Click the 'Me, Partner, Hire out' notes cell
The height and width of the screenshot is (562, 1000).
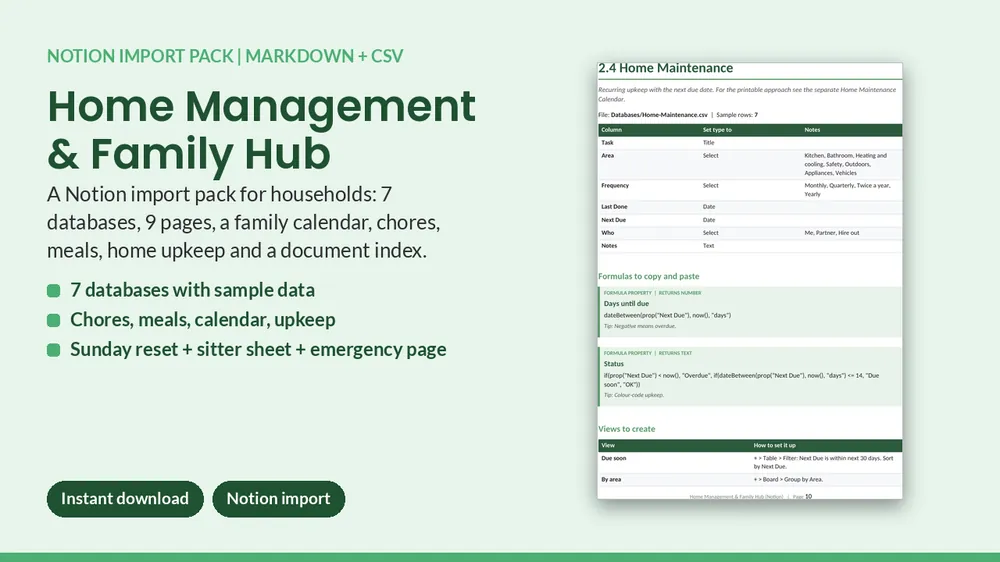pos(832,233)
